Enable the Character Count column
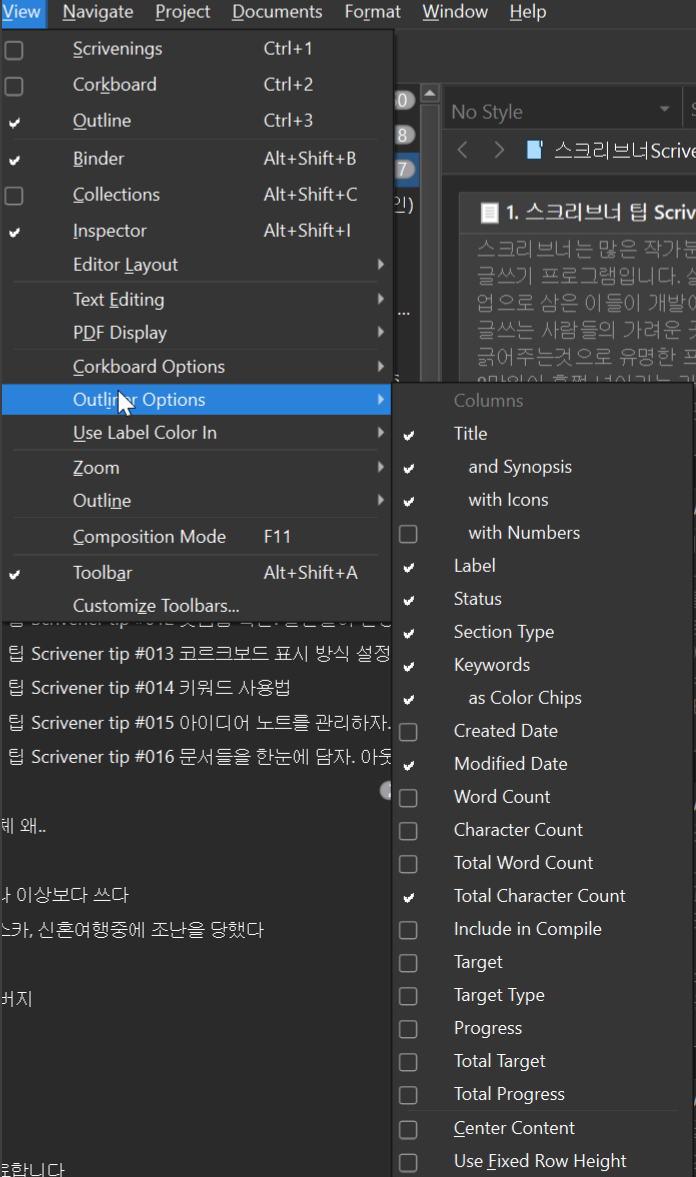The height and width of the screenshot is (1177, 696). 408,831
